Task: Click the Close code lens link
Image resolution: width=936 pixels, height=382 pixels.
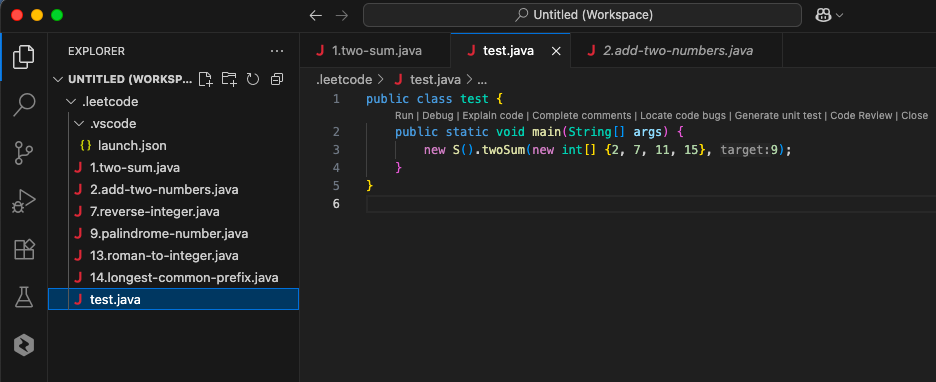Action: click(x=915, y=116)
